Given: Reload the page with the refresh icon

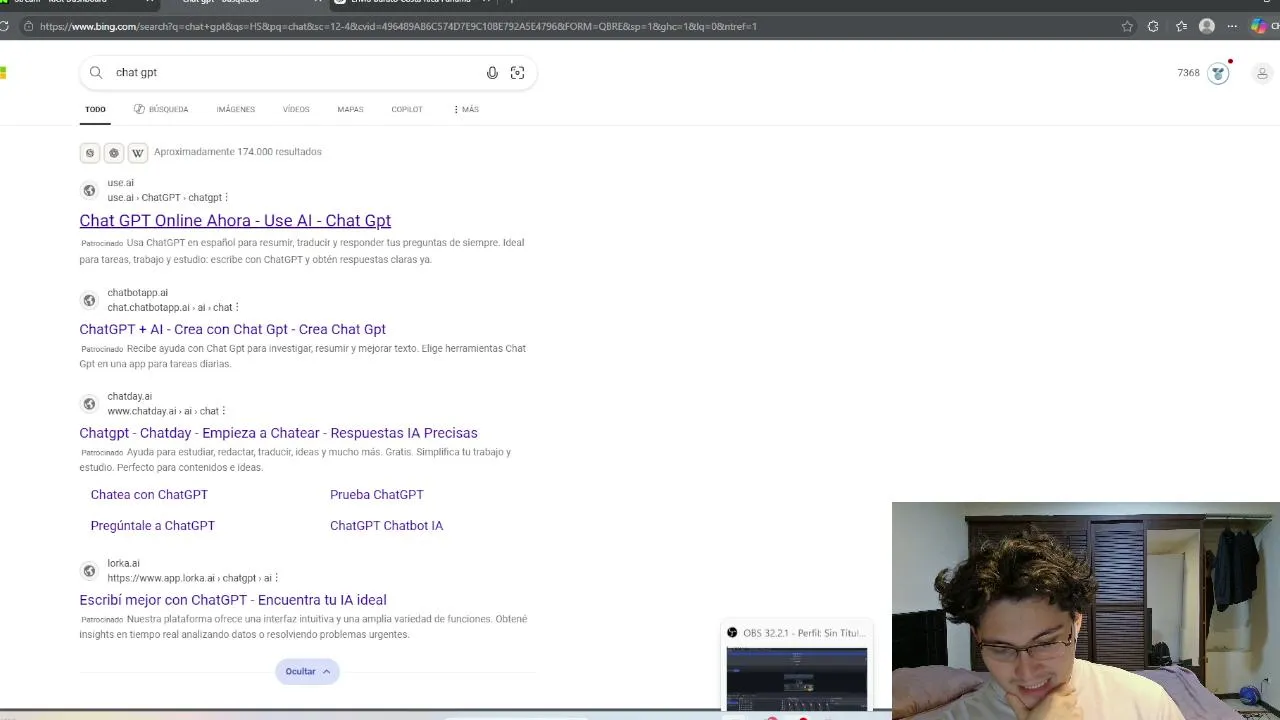Looking at the screenshot, I should (4, 26).
